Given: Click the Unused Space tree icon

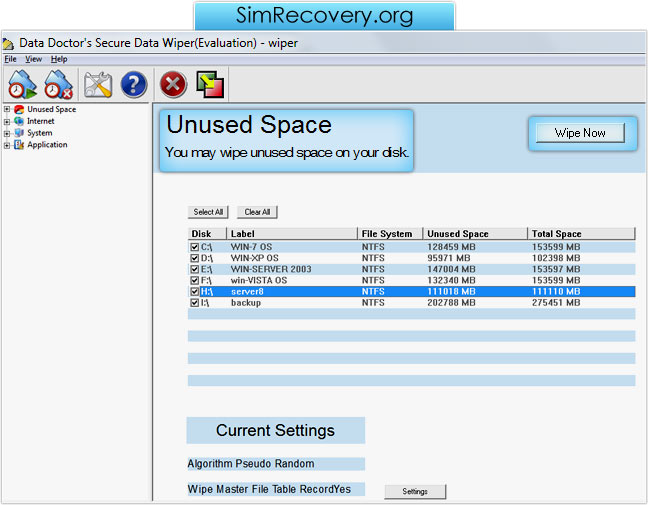Looking at the screenshot, I should click(19, 110).
